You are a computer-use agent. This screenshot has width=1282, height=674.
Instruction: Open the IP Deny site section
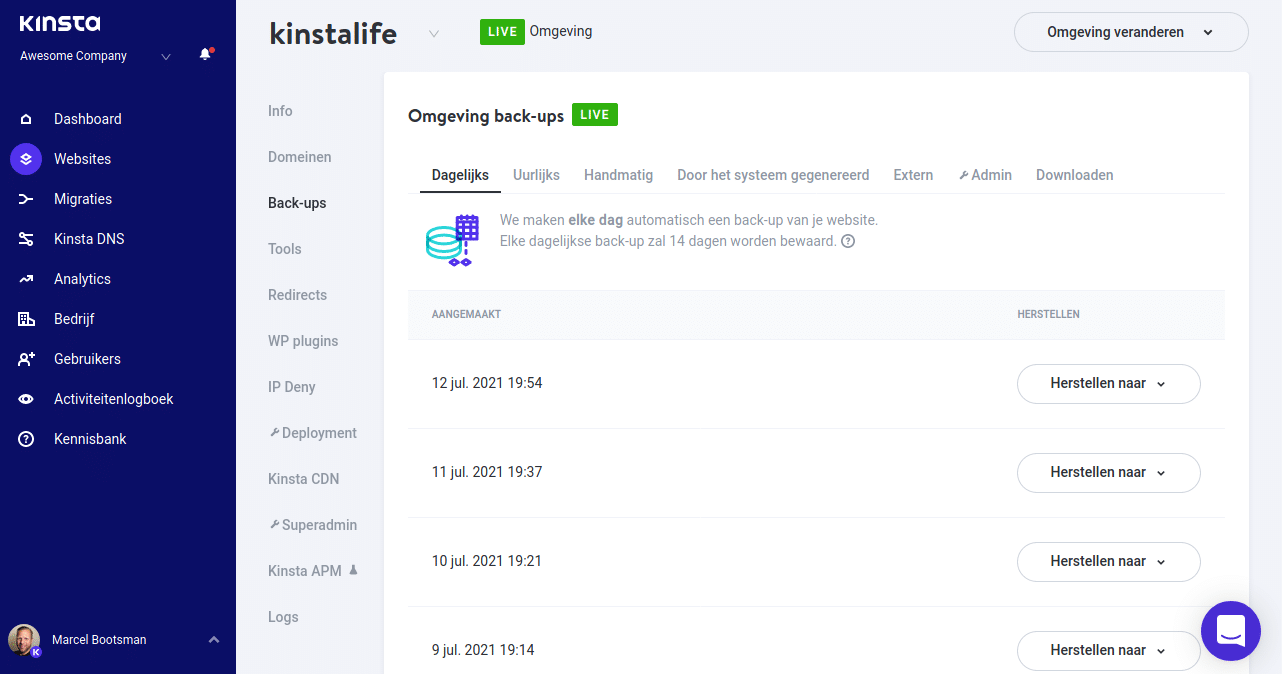point(292,387)
